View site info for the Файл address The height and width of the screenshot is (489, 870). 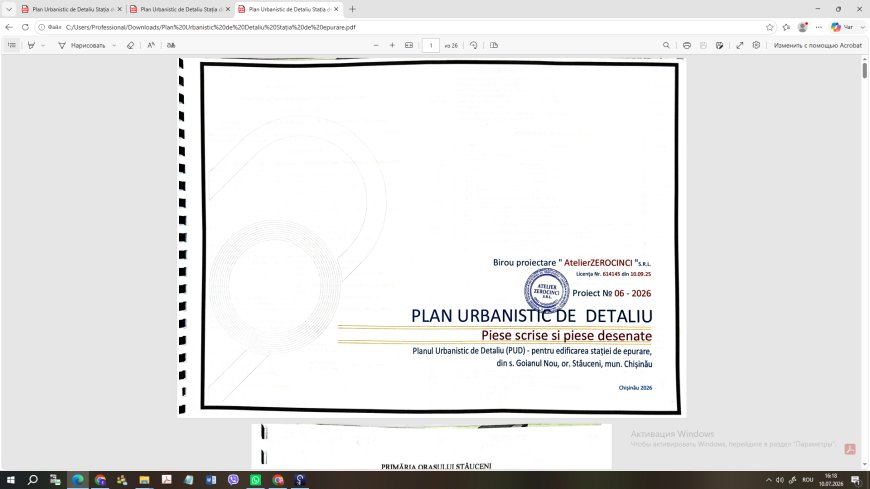50,27
